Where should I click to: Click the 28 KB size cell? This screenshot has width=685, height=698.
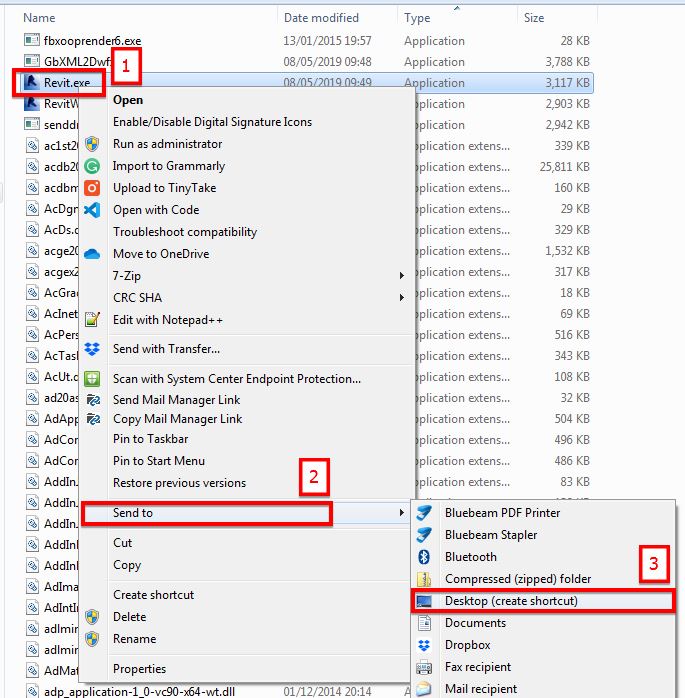[575, 41]
